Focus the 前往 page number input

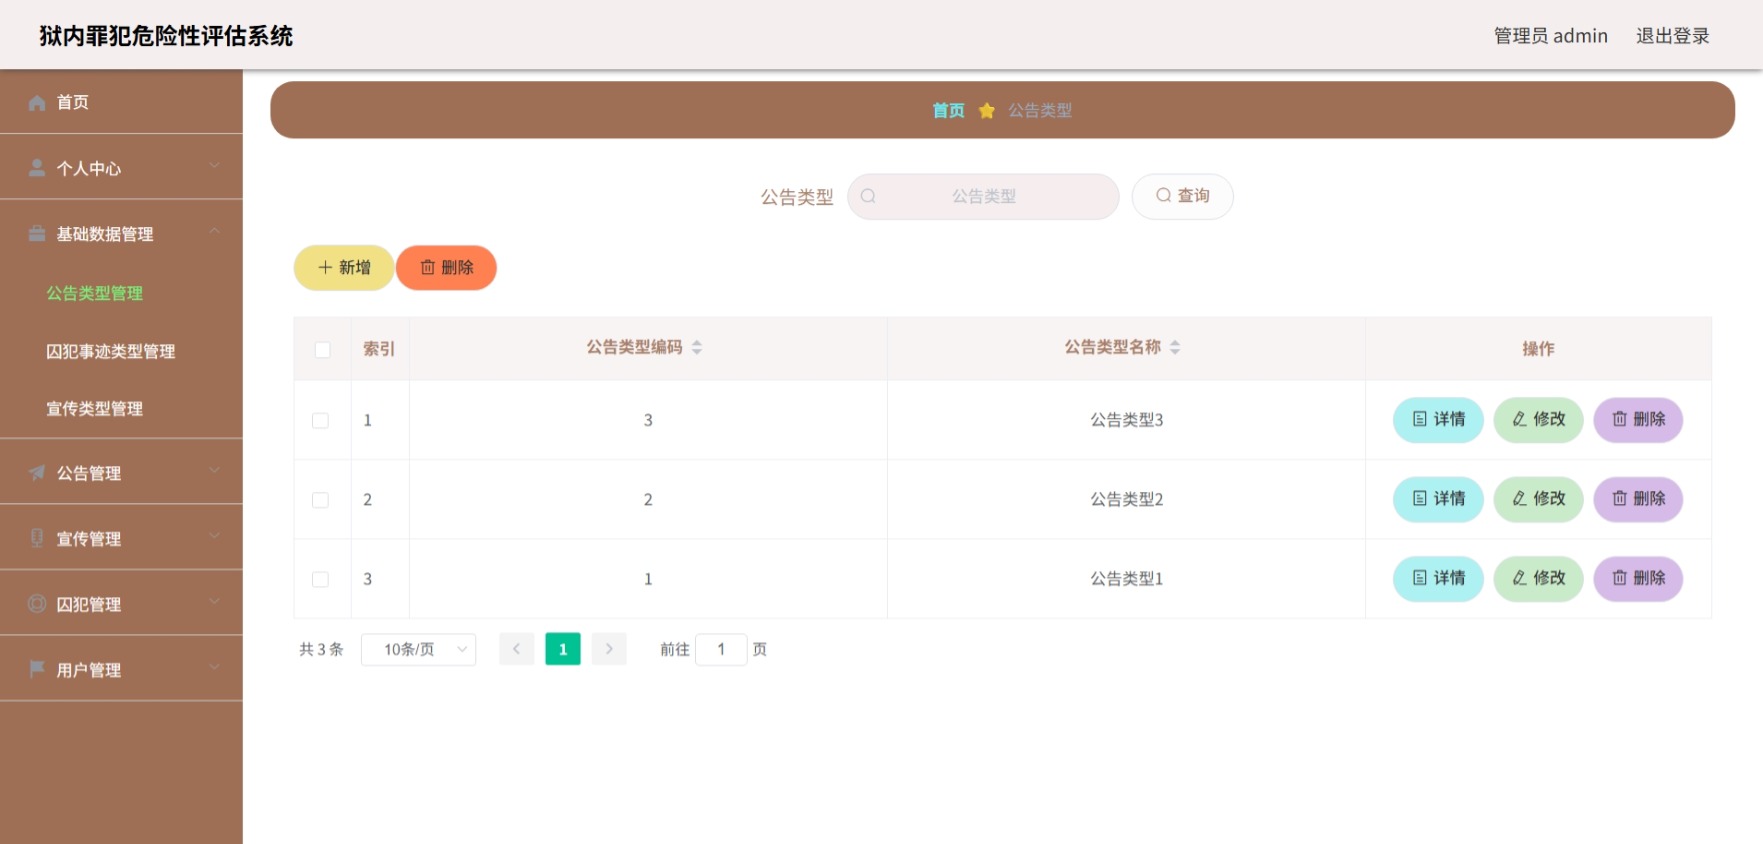[x=721, y=649]
